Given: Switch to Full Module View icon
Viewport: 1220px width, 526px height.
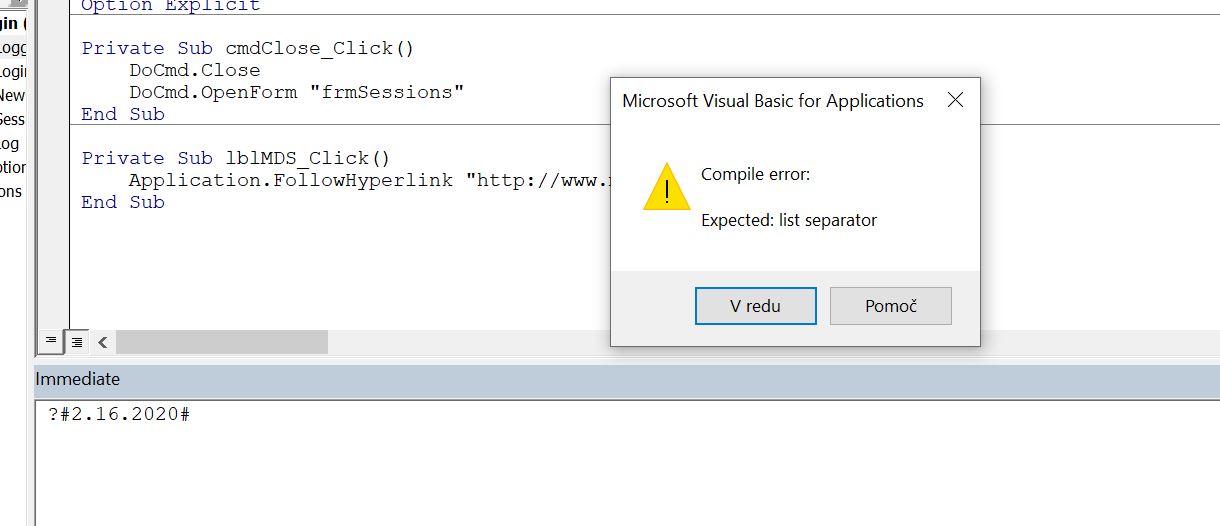Looking at the screenshot, I should pos(76,342).
